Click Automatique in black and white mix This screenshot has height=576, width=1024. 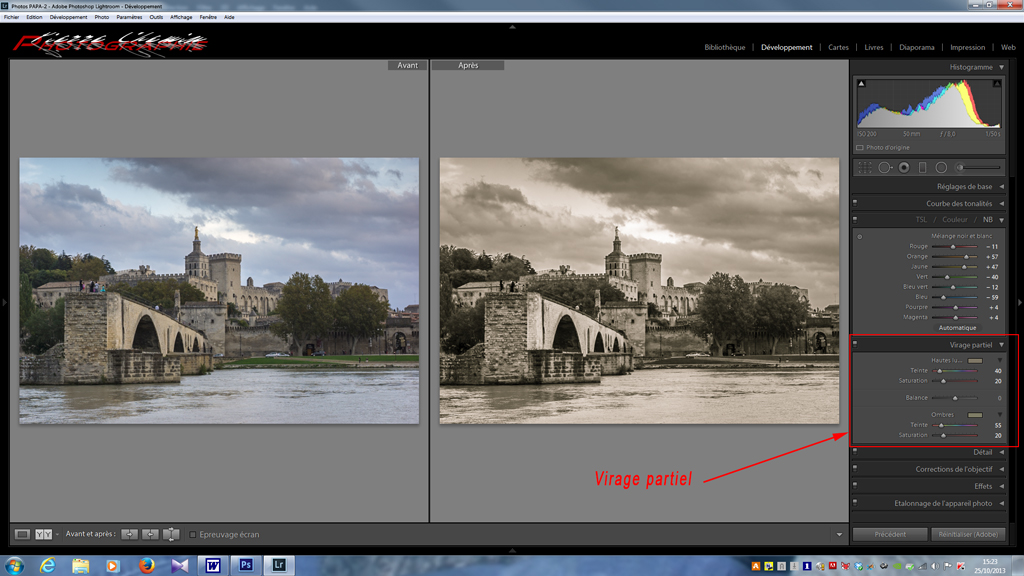pyautogui.click(x=957, y=328)
